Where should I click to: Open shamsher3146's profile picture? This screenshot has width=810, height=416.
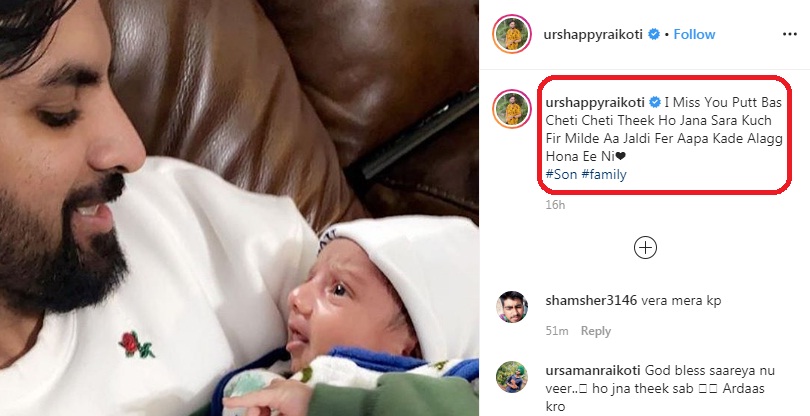tap(511, 306)
